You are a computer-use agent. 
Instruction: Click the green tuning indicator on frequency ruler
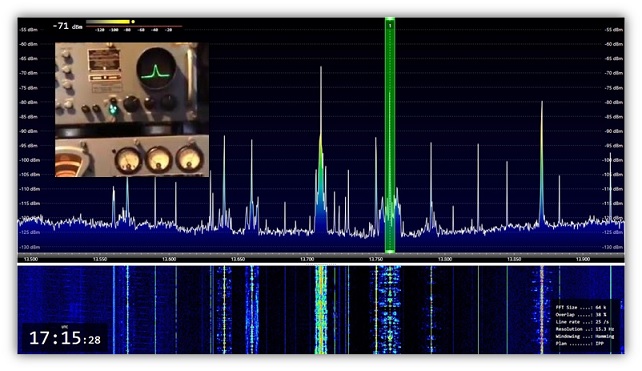pyautogui.click(x=390, y=251)
